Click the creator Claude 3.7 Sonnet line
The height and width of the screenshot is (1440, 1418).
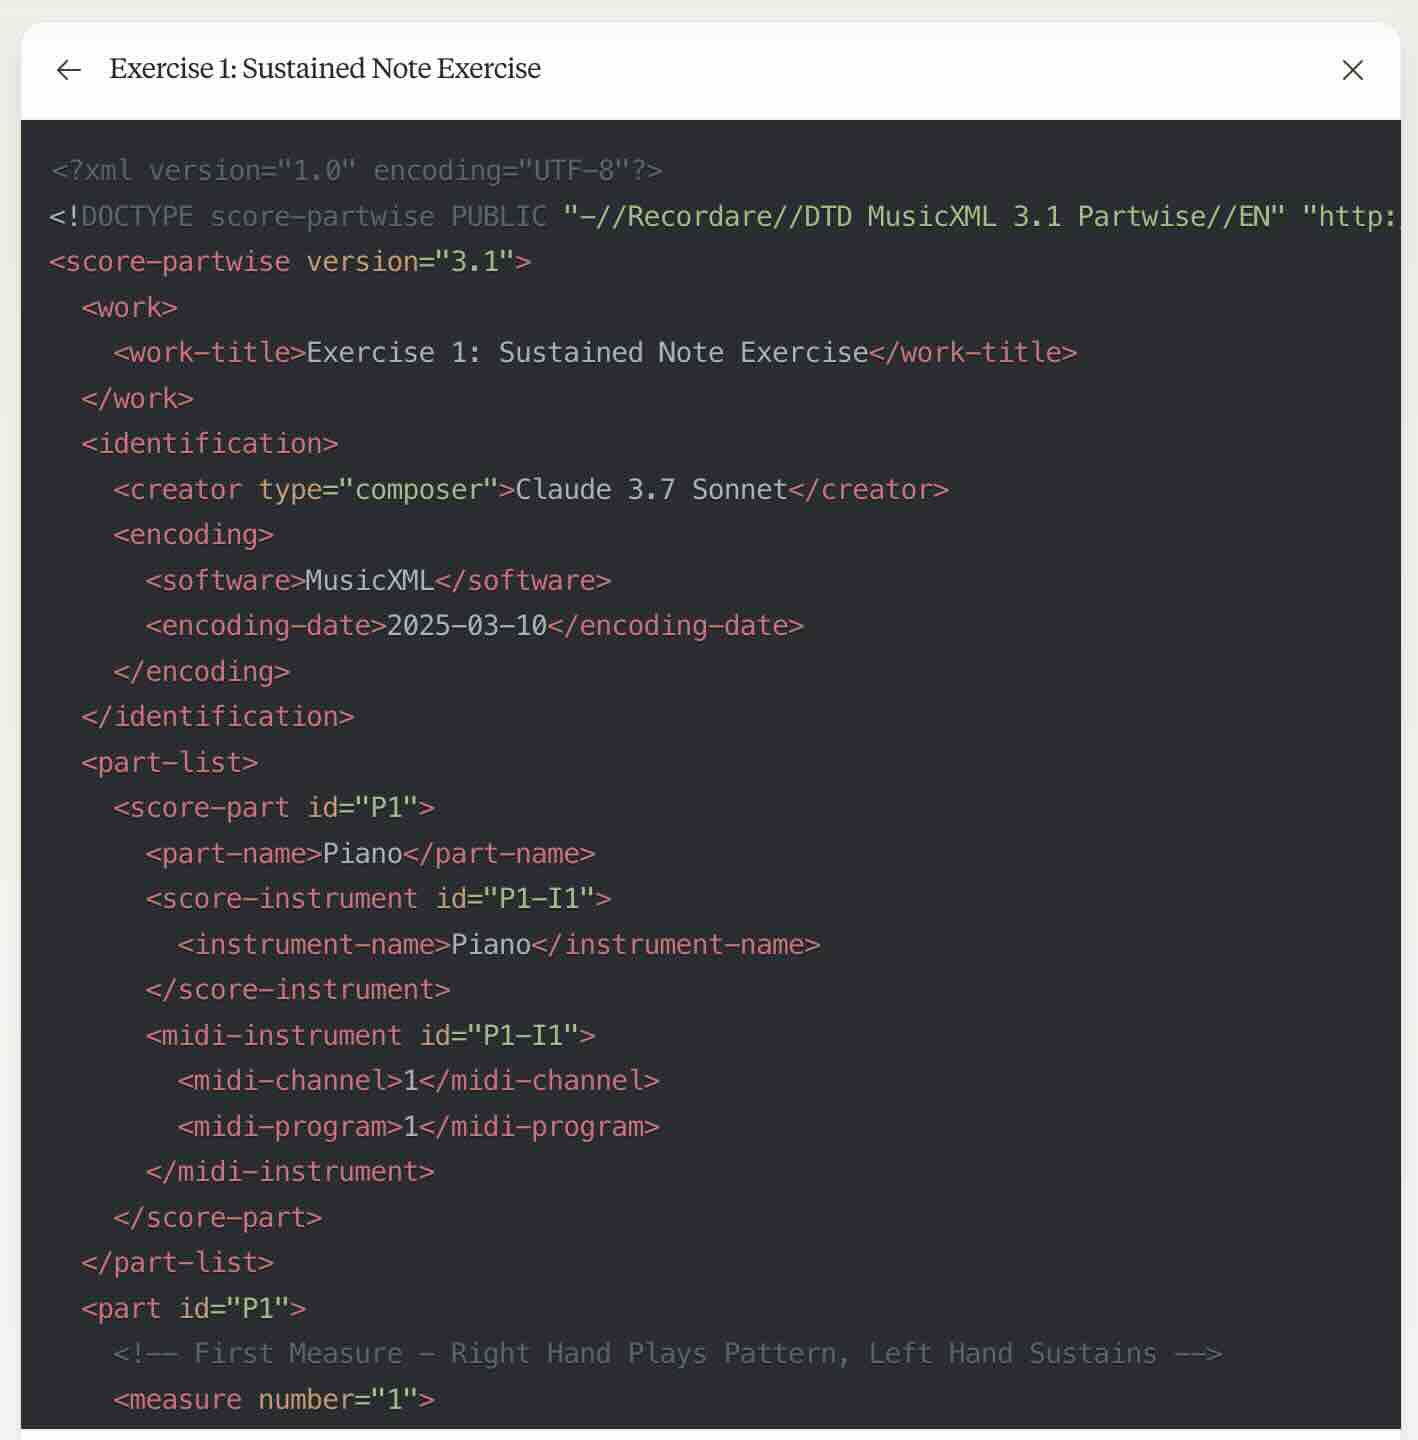pyautogui.click(x=531, y=490)
